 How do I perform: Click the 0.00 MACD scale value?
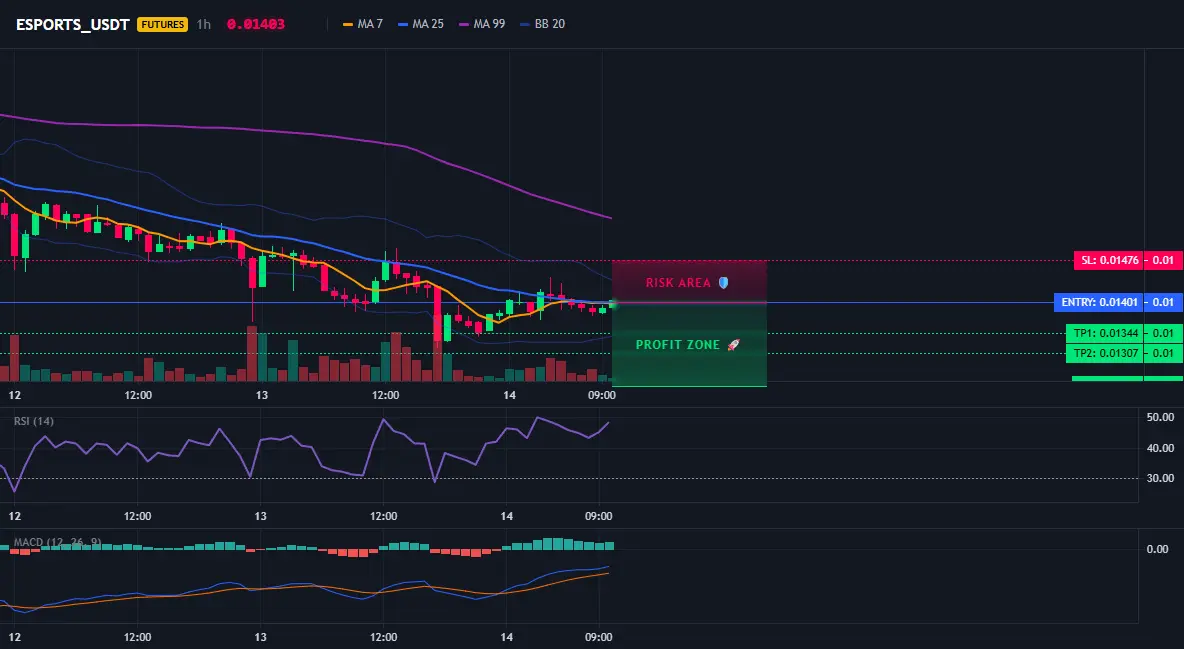pyautogui.click(x=1158, y=549)
